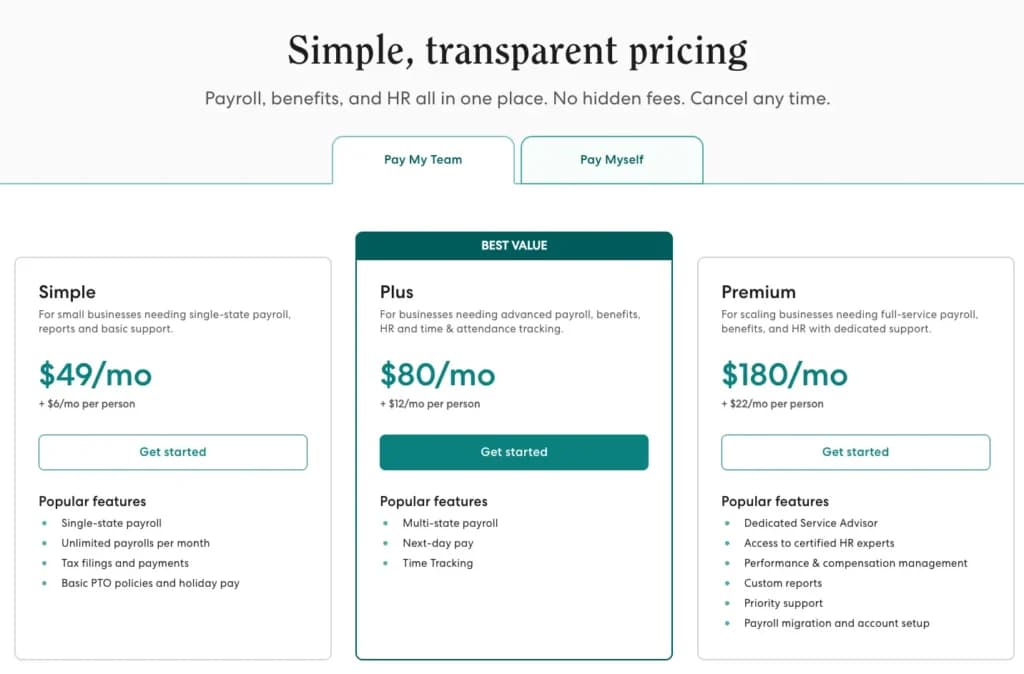Click Custom reports feature item
The height and width of the screenshot is (674, 1024).
pyautogui.click(x=782, y=583)
